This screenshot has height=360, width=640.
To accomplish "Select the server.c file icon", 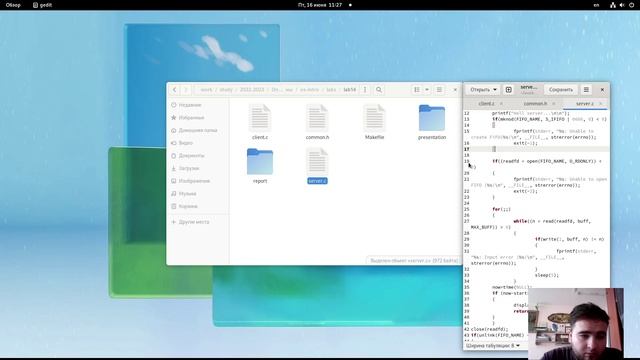I will pos(317,162).
